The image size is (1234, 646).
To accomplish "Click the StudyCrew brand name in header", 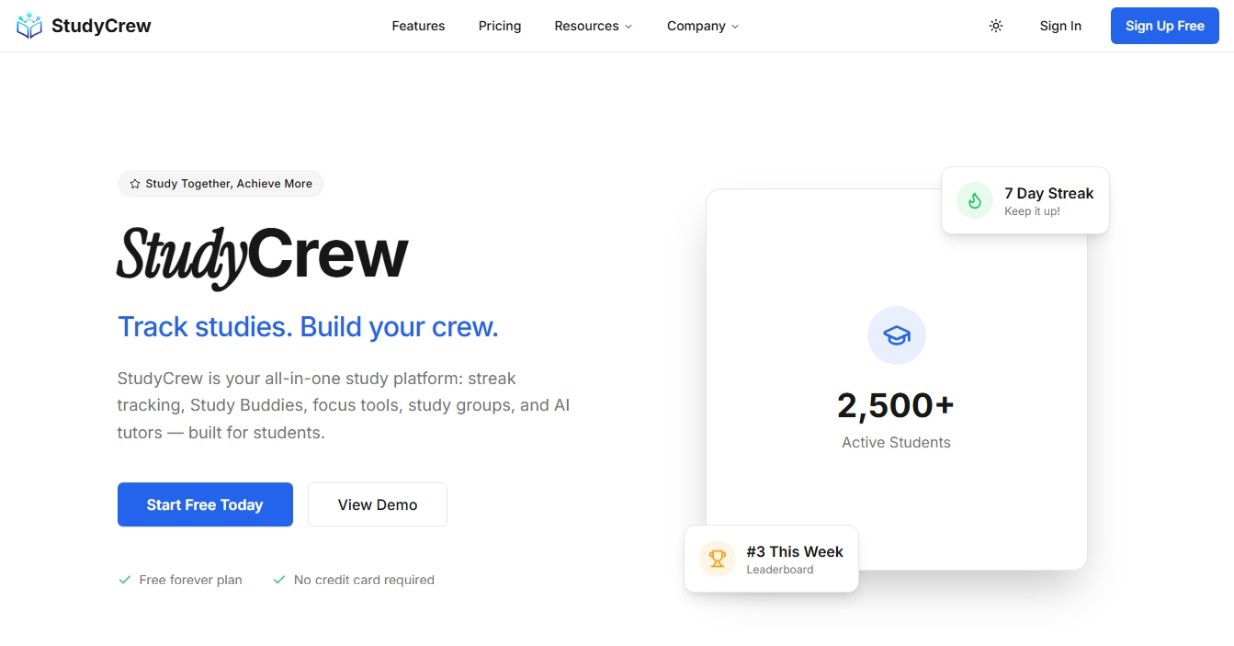I will pyautogui.click(x=101, y=26).
